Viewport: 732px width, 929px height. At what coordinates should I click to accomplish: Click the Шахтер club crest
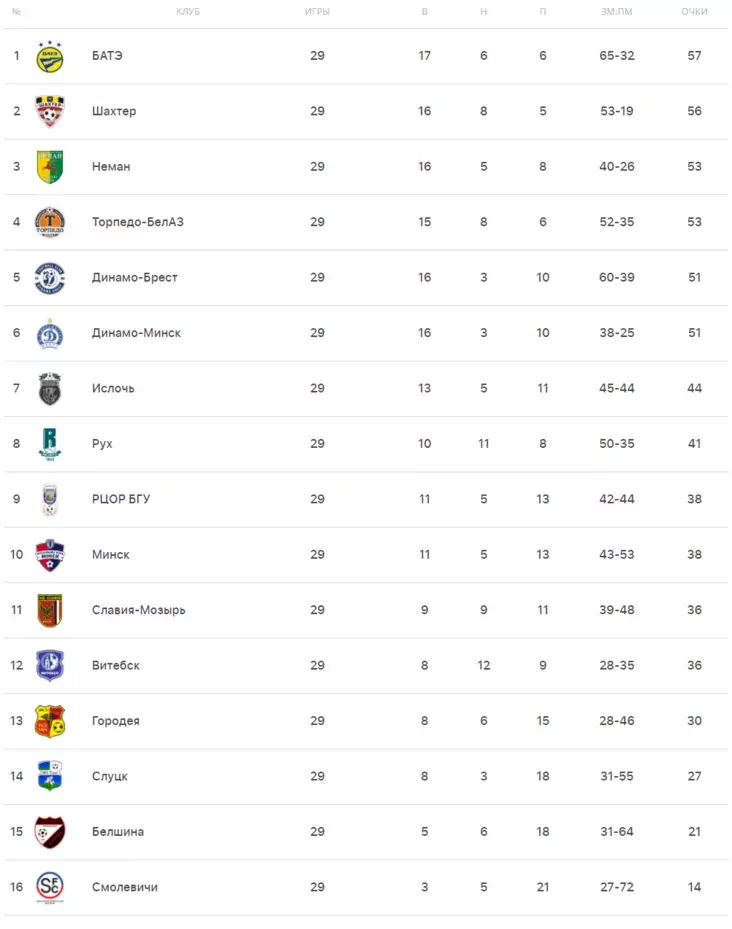(50, 112)
